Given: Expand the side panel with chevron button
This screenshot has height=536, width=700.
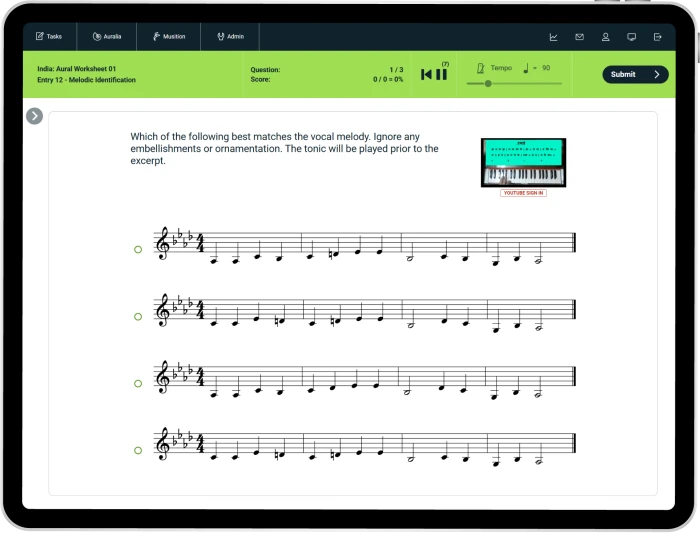Looking at the screenshot, I should click(x=35, y=116).
